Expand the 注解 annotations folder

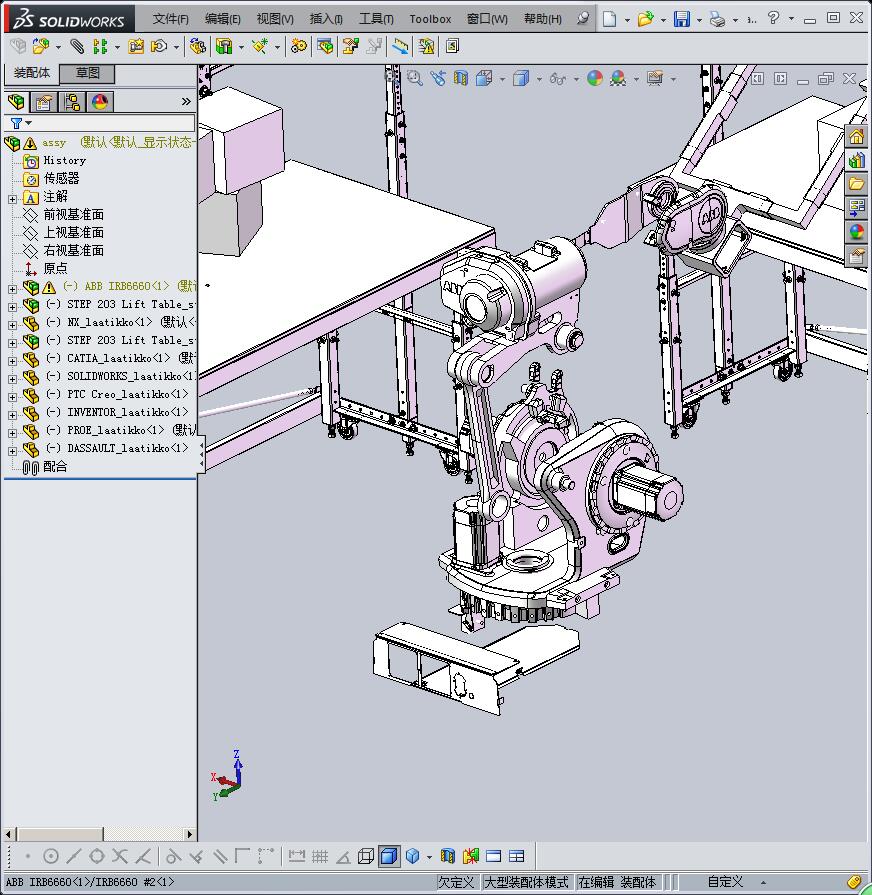12,198
